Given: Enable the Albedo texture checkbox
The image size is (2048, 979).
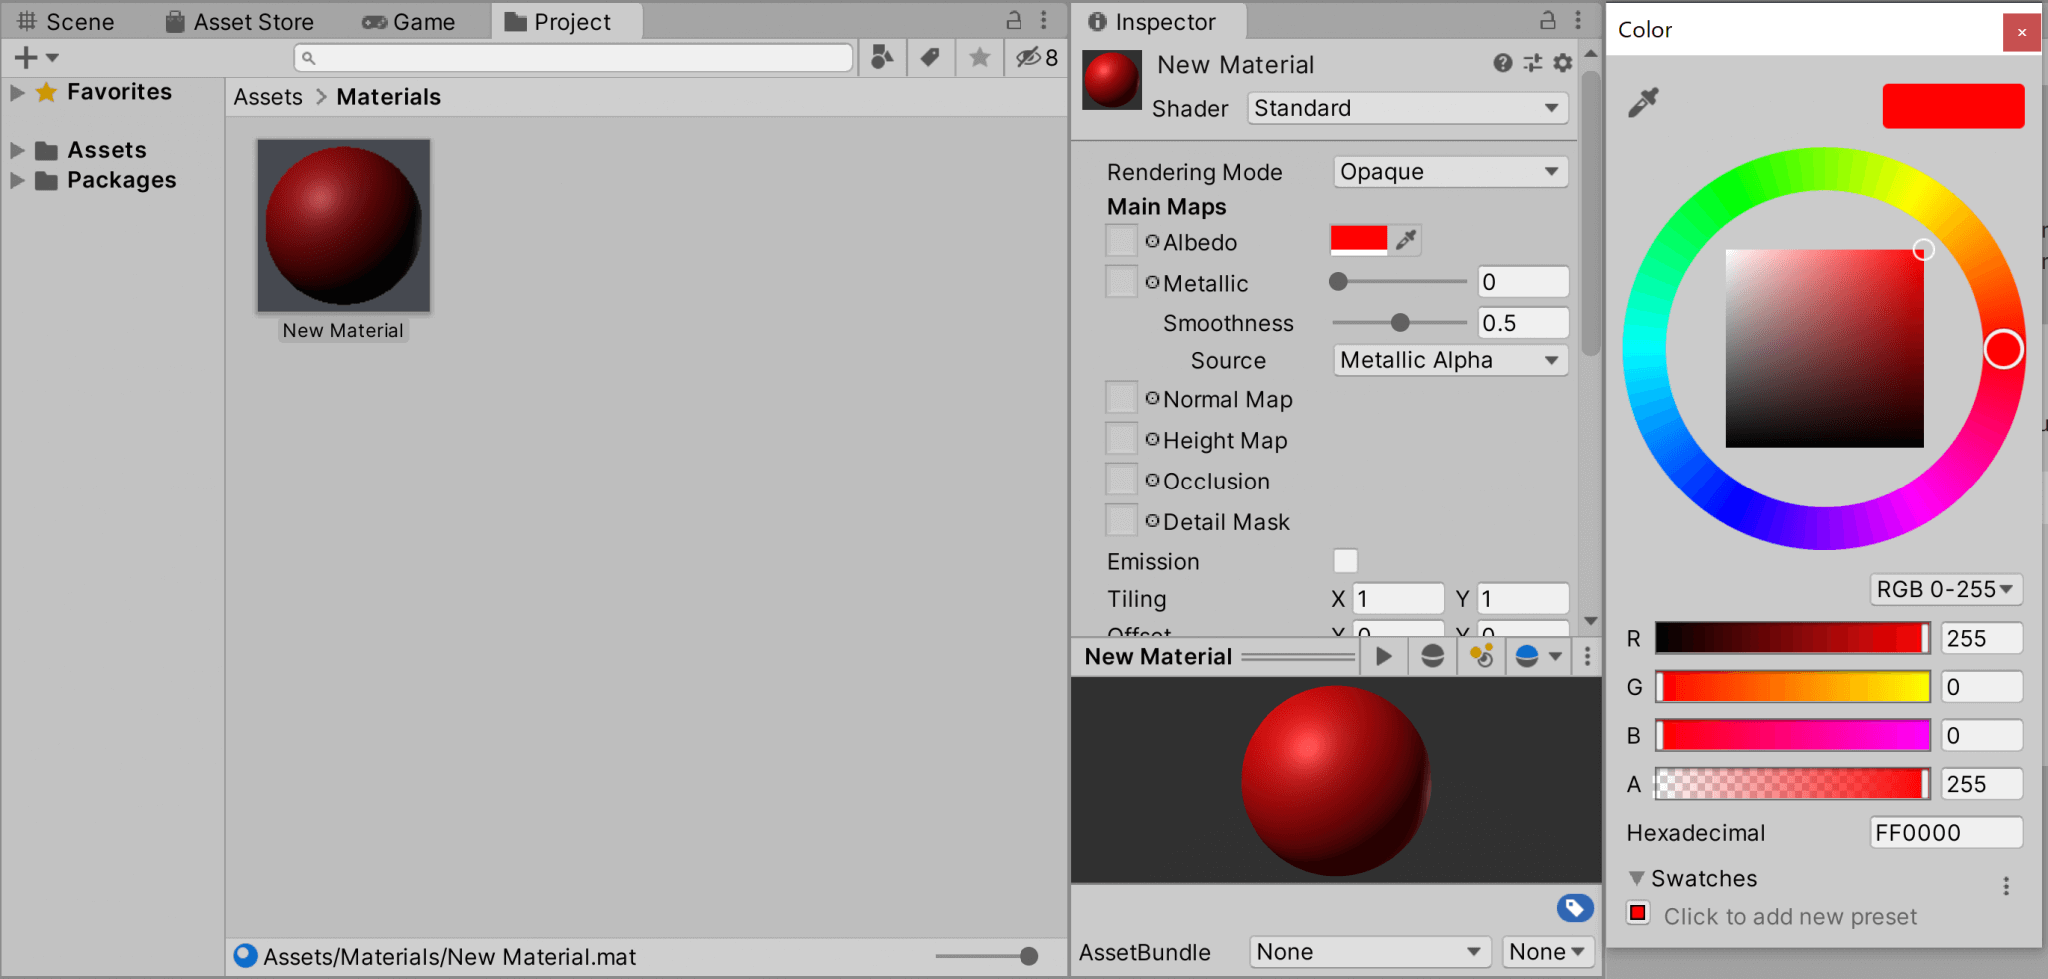Looking at the screenshot, I should (x=1121, y=240).
